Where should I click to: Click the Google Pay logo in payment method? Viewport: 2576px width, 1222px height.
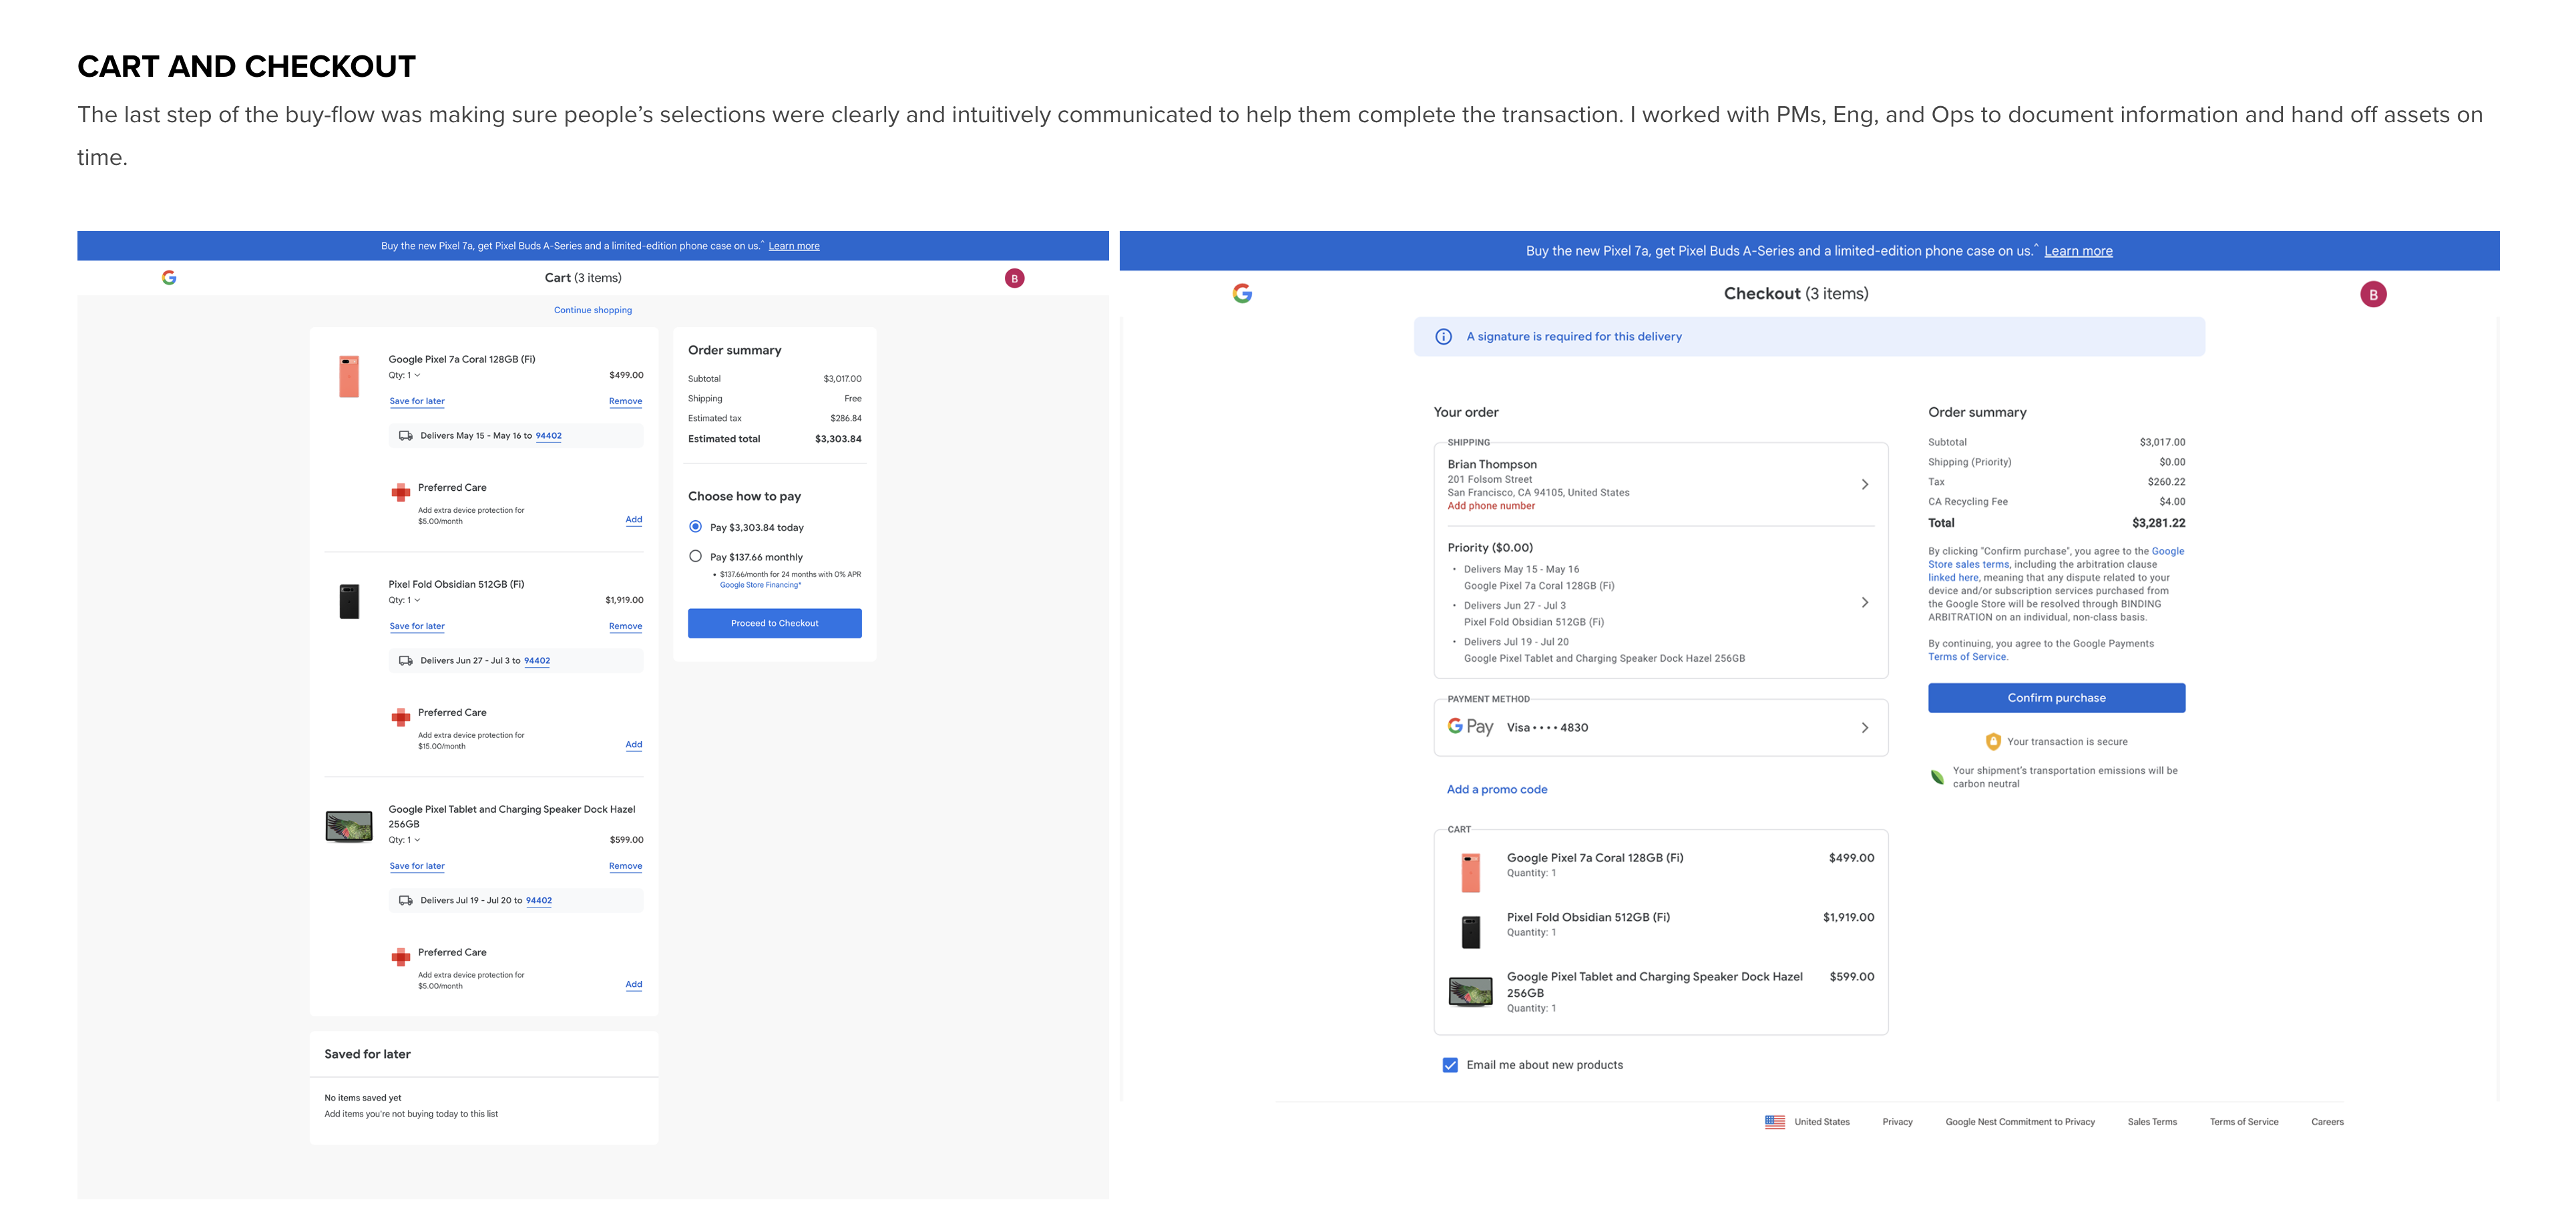1470,727
